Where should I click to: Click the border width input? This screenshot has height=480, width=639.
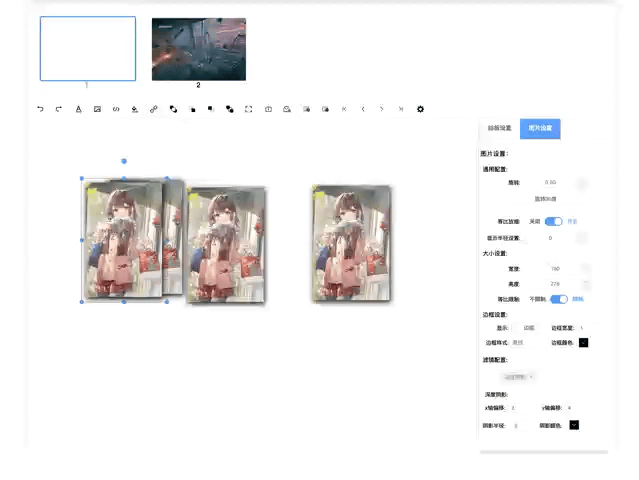(592, 328)
